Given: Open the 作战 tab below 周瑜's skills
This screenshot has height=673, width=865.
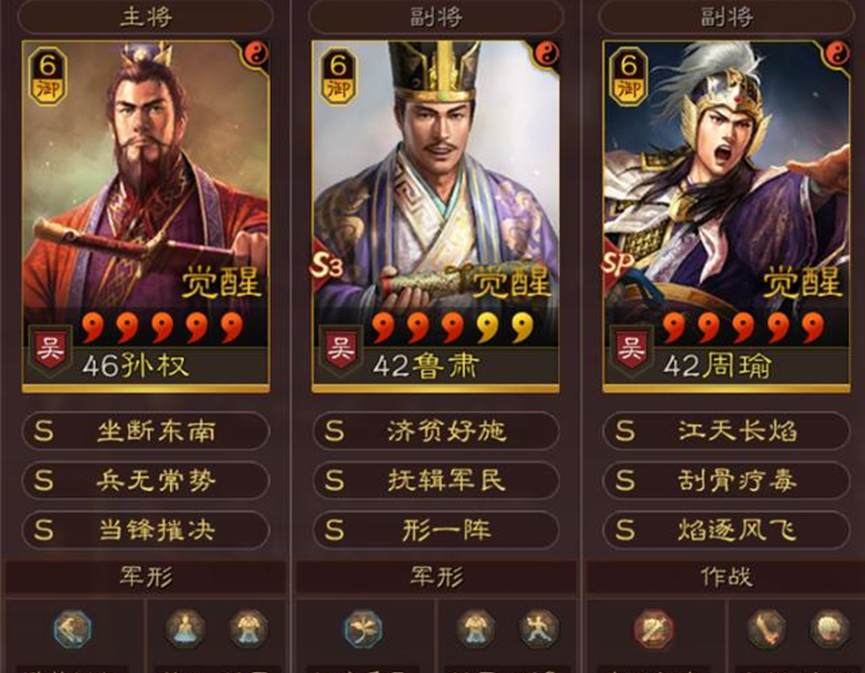Looking at the screenshot, I should click(726, 577).
